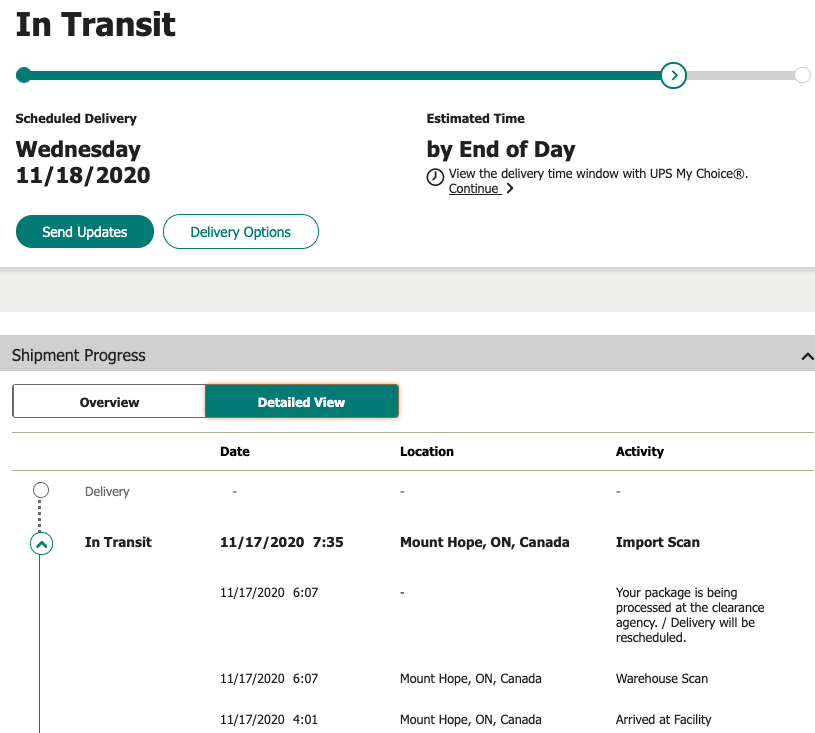Select the Detailed View tab

pos(301,402)
